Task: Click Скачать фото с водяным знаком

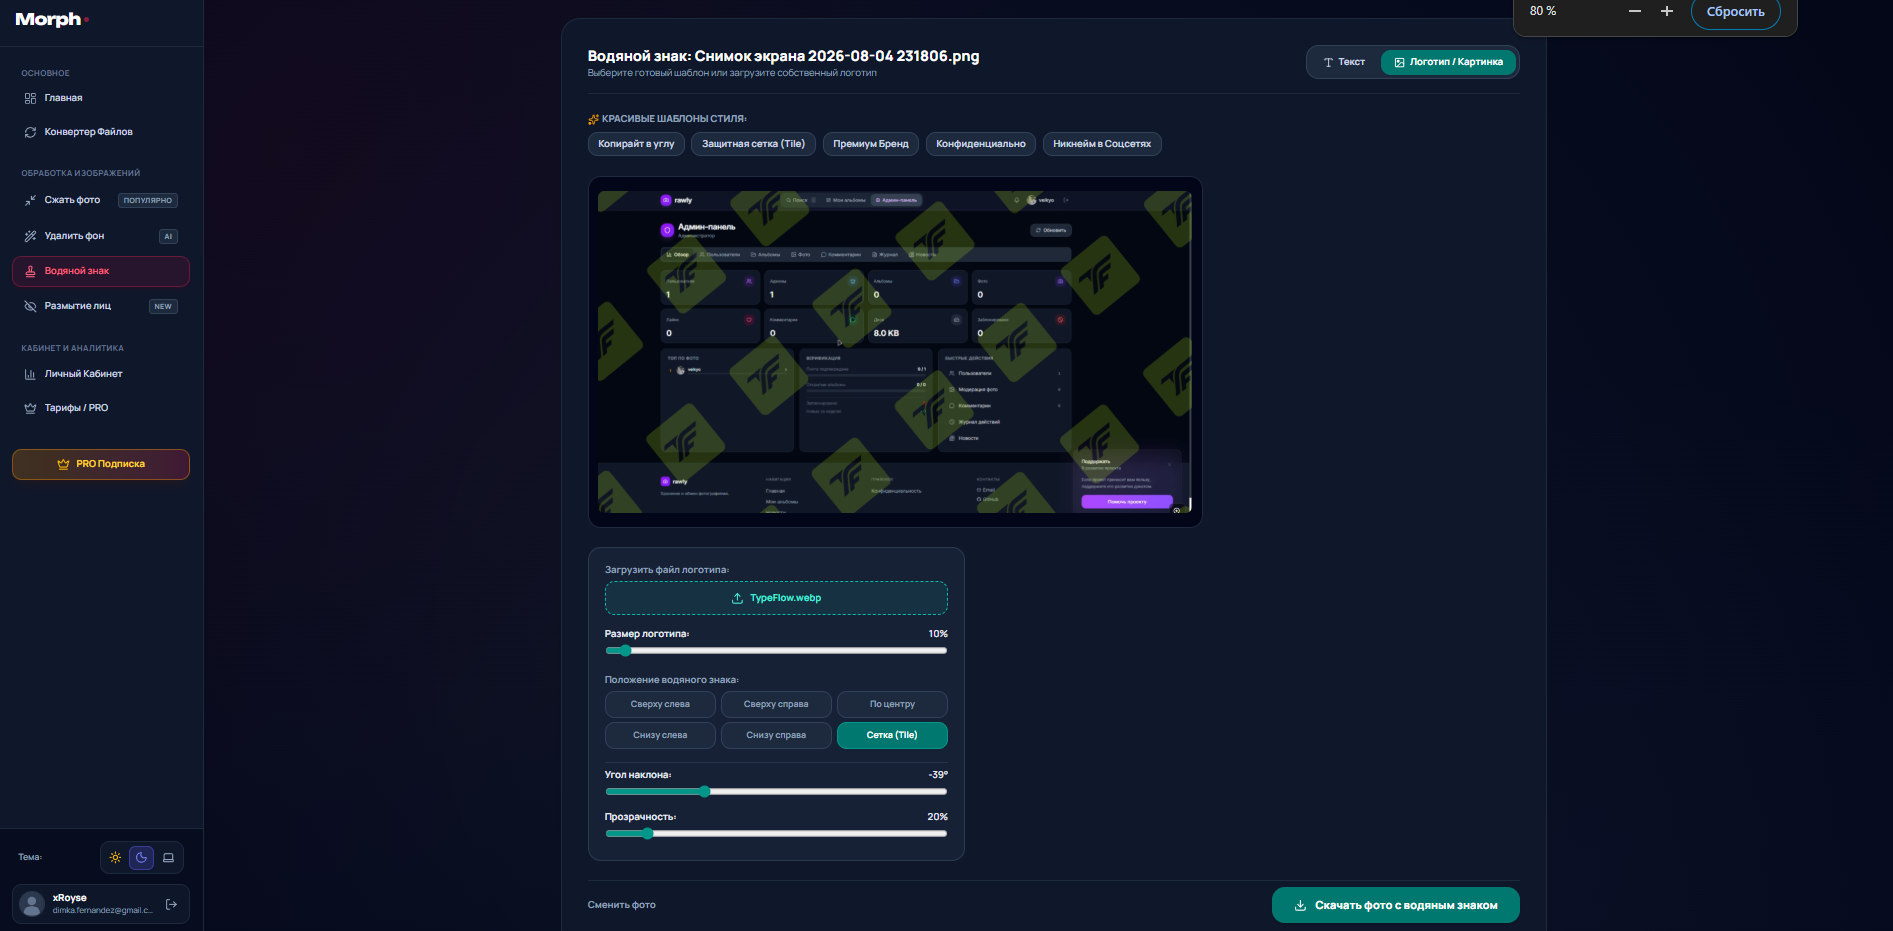Action: tap(1396, 905)
